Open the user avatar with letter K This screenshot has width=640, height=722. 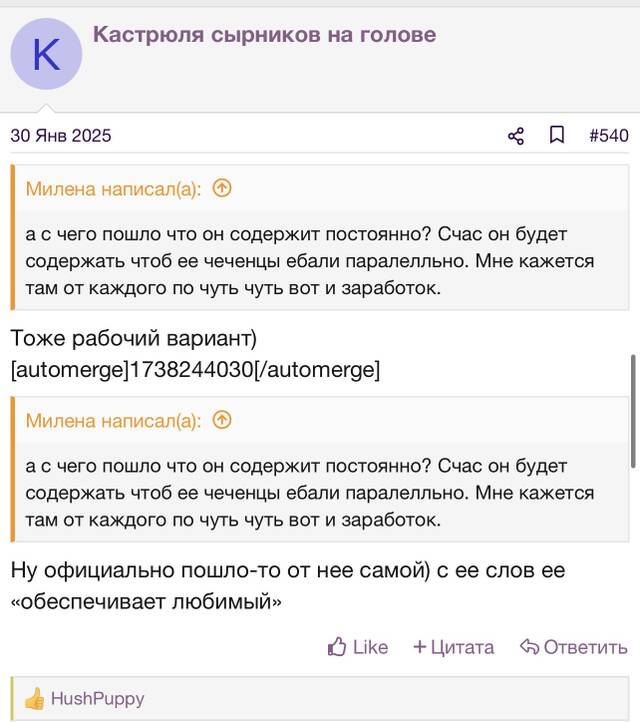tap(46, 54)
